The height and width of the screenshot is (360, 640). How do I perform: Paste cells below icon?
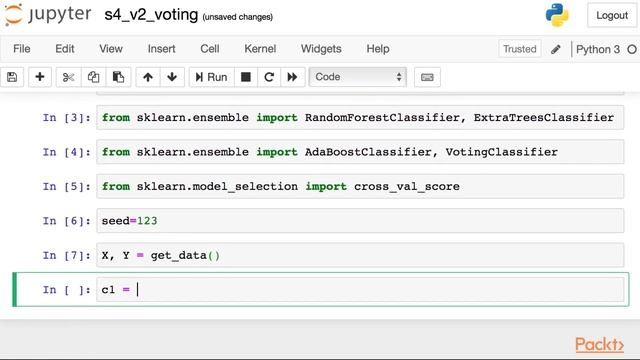pos(118,77)
